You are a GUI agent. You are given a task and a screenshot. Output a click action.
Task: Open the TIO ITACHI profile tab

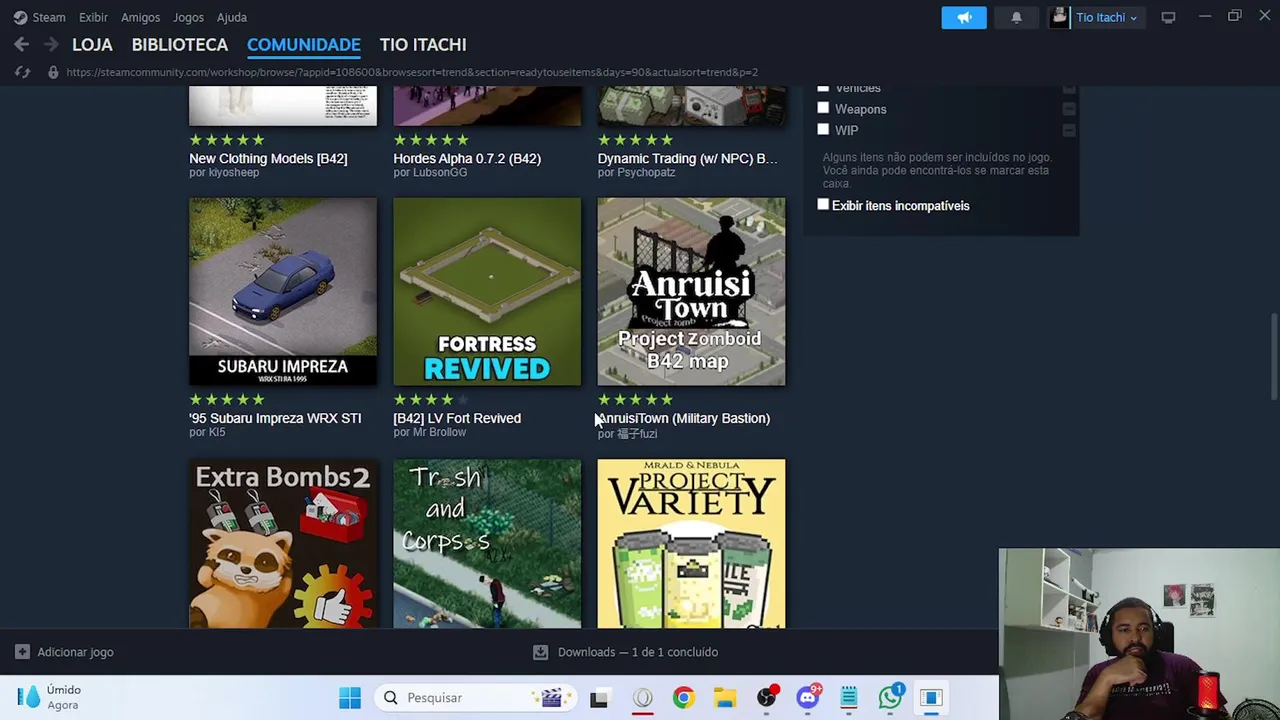point(423,44)
